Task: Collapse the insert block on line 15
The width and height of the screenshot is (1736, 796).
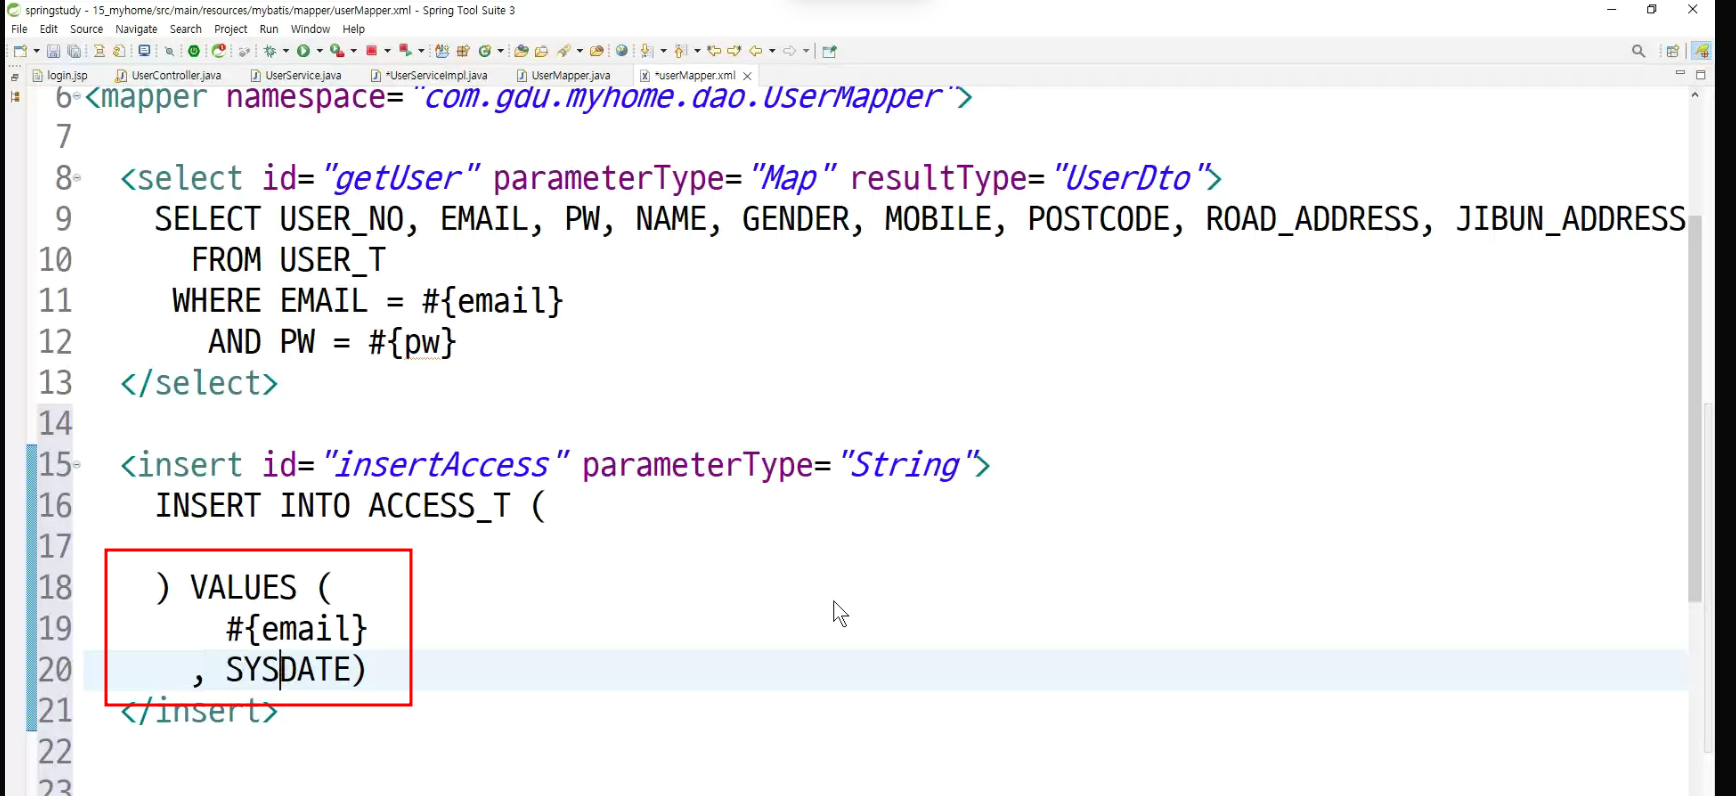Action: (x=77, y=465)
